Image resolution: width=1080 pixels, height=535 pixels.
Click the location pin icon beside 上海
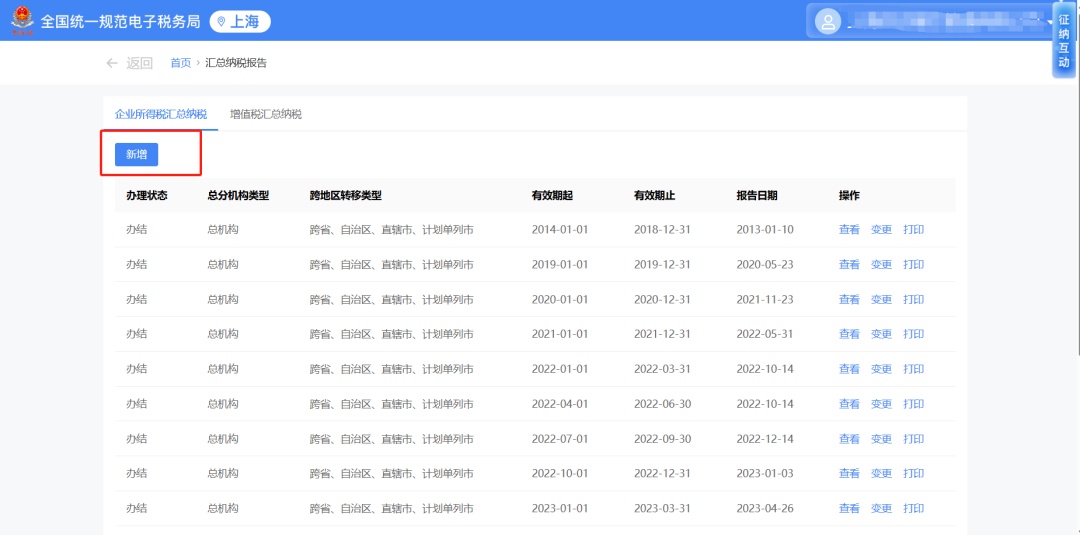(x=221, y=22)
